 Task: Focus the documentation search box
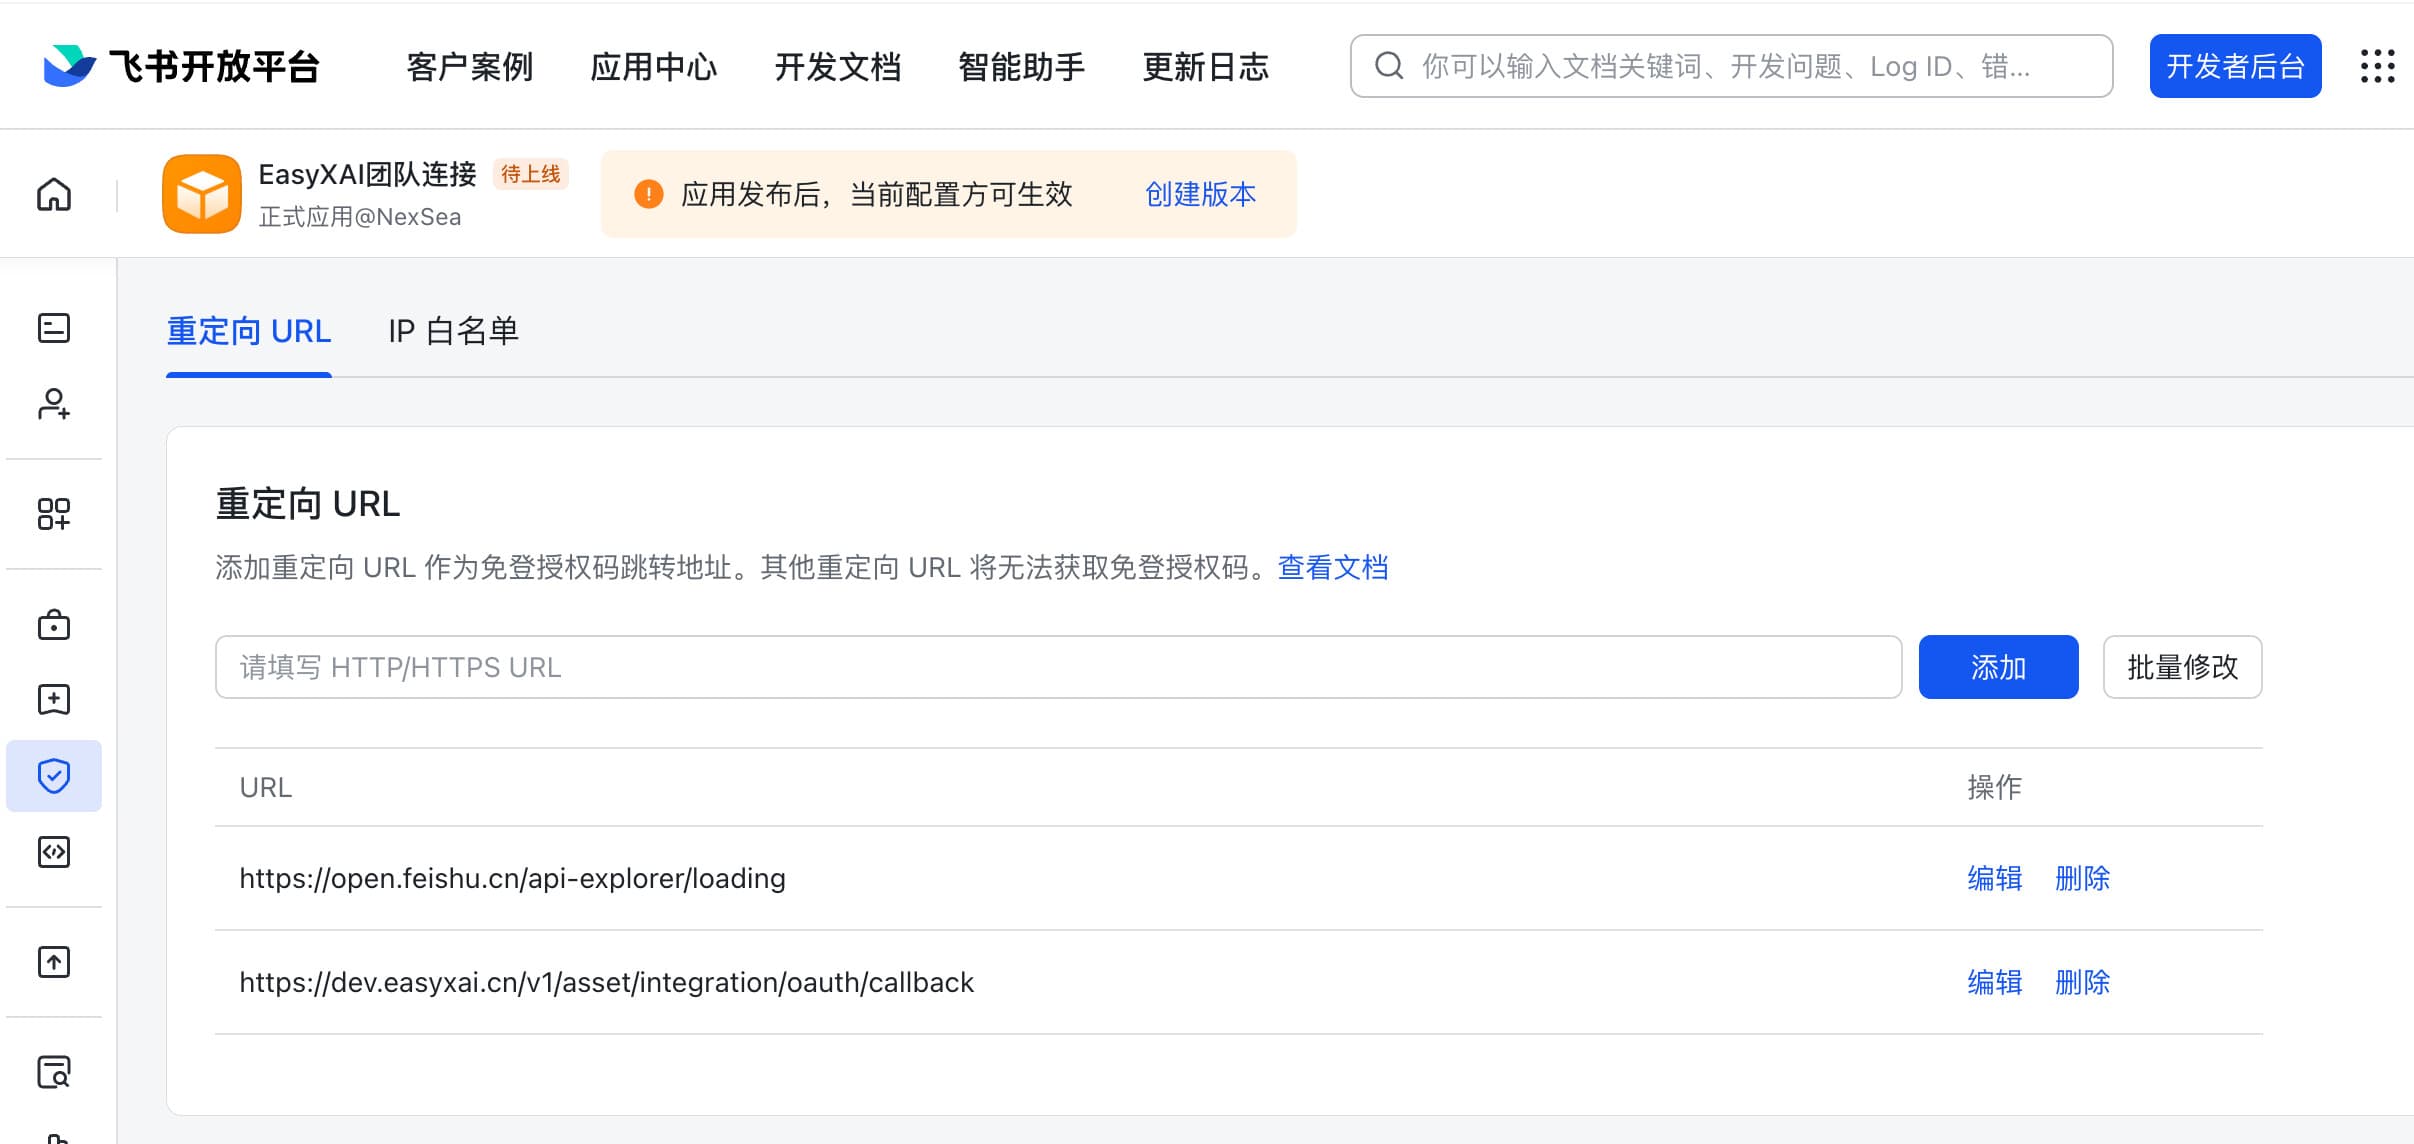click(x=1731, y=66)
